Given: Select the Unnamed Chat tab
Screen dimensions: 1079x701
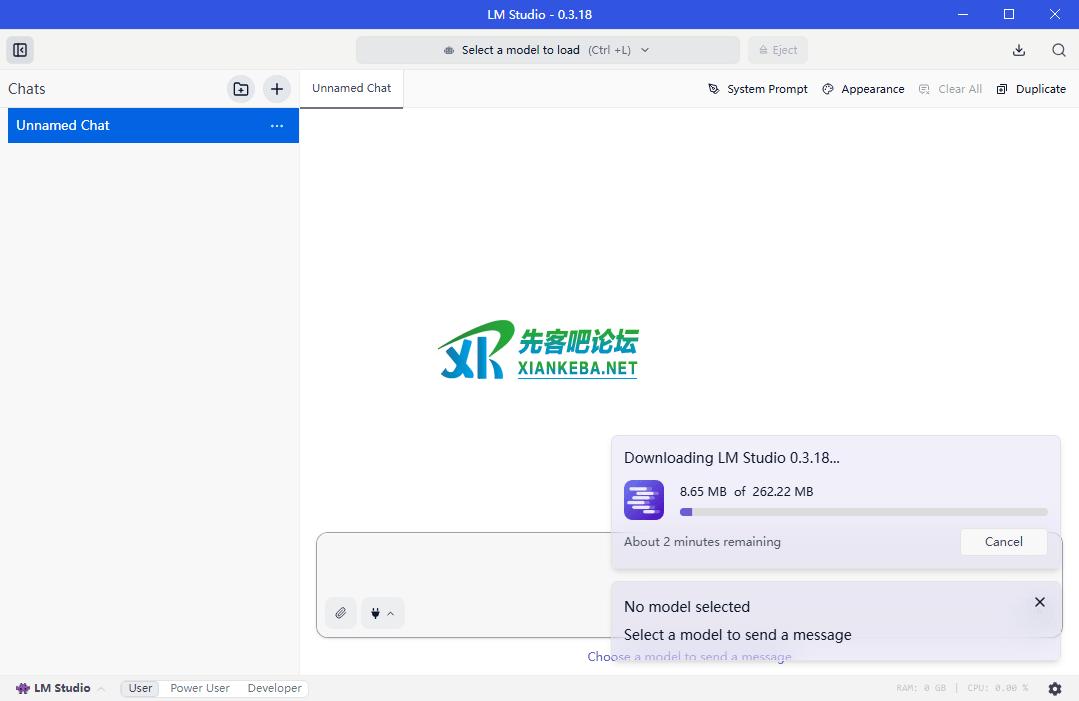Looking at the screenshot, I should pyautogui.click(x=351, y=88).
